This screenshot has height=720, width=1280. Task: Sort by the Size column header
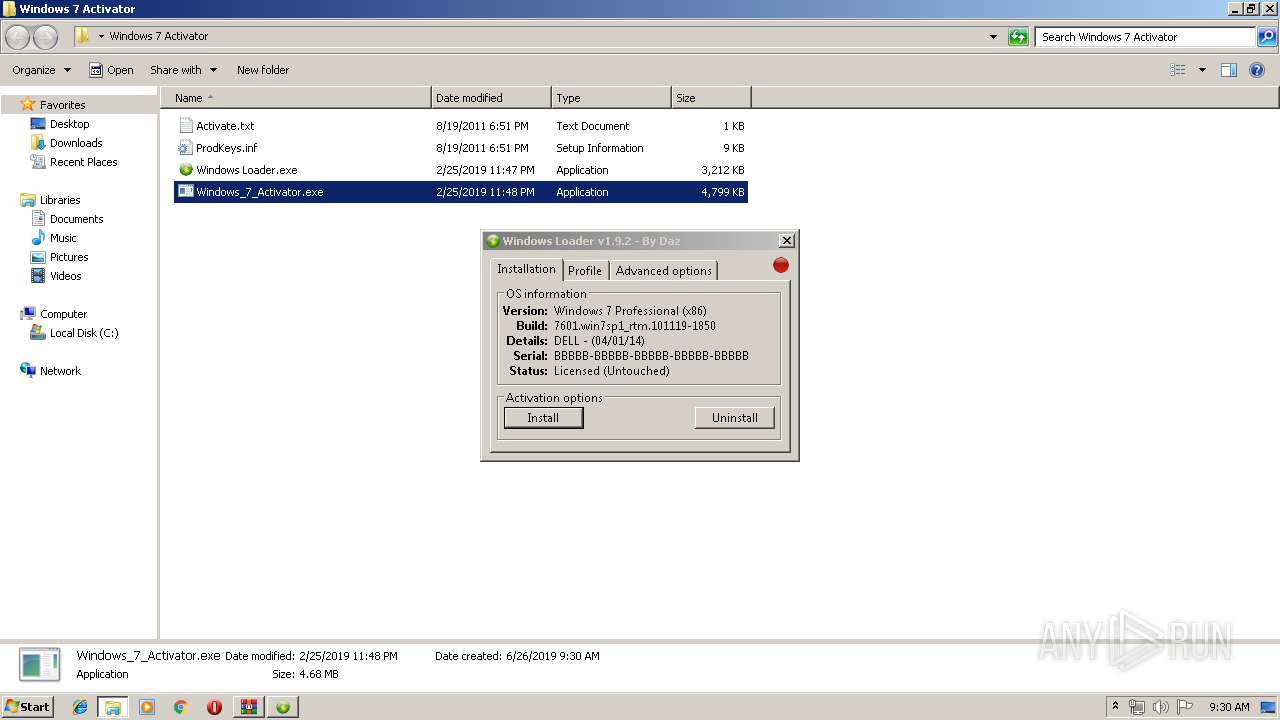711,98
